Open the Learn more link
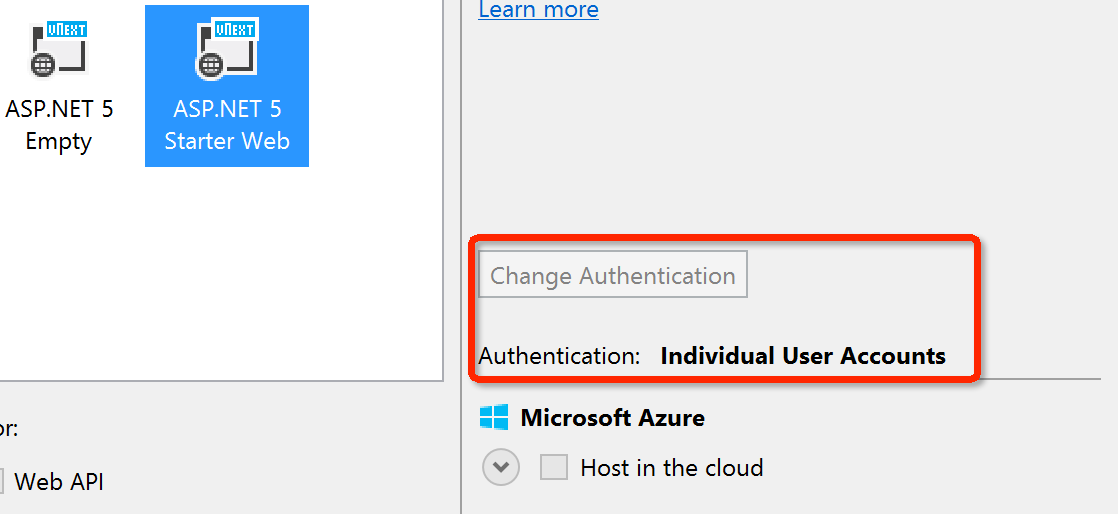Screen dimensions: 1118x514 click(538, 10)
